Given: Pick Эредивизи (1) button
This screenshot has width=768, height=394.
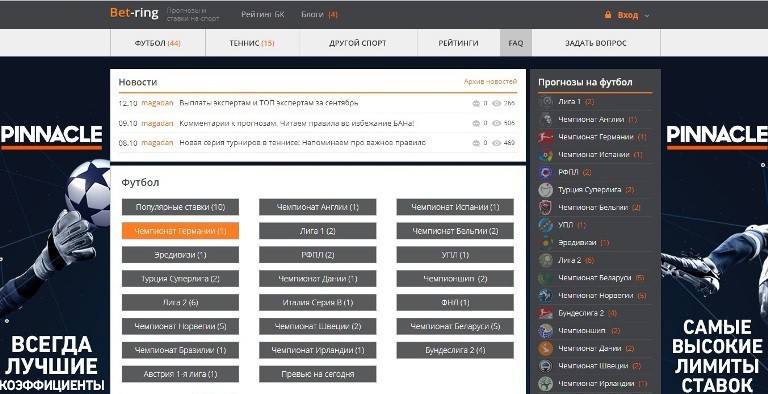Looking at the screenshot, I should coord(180,255).
